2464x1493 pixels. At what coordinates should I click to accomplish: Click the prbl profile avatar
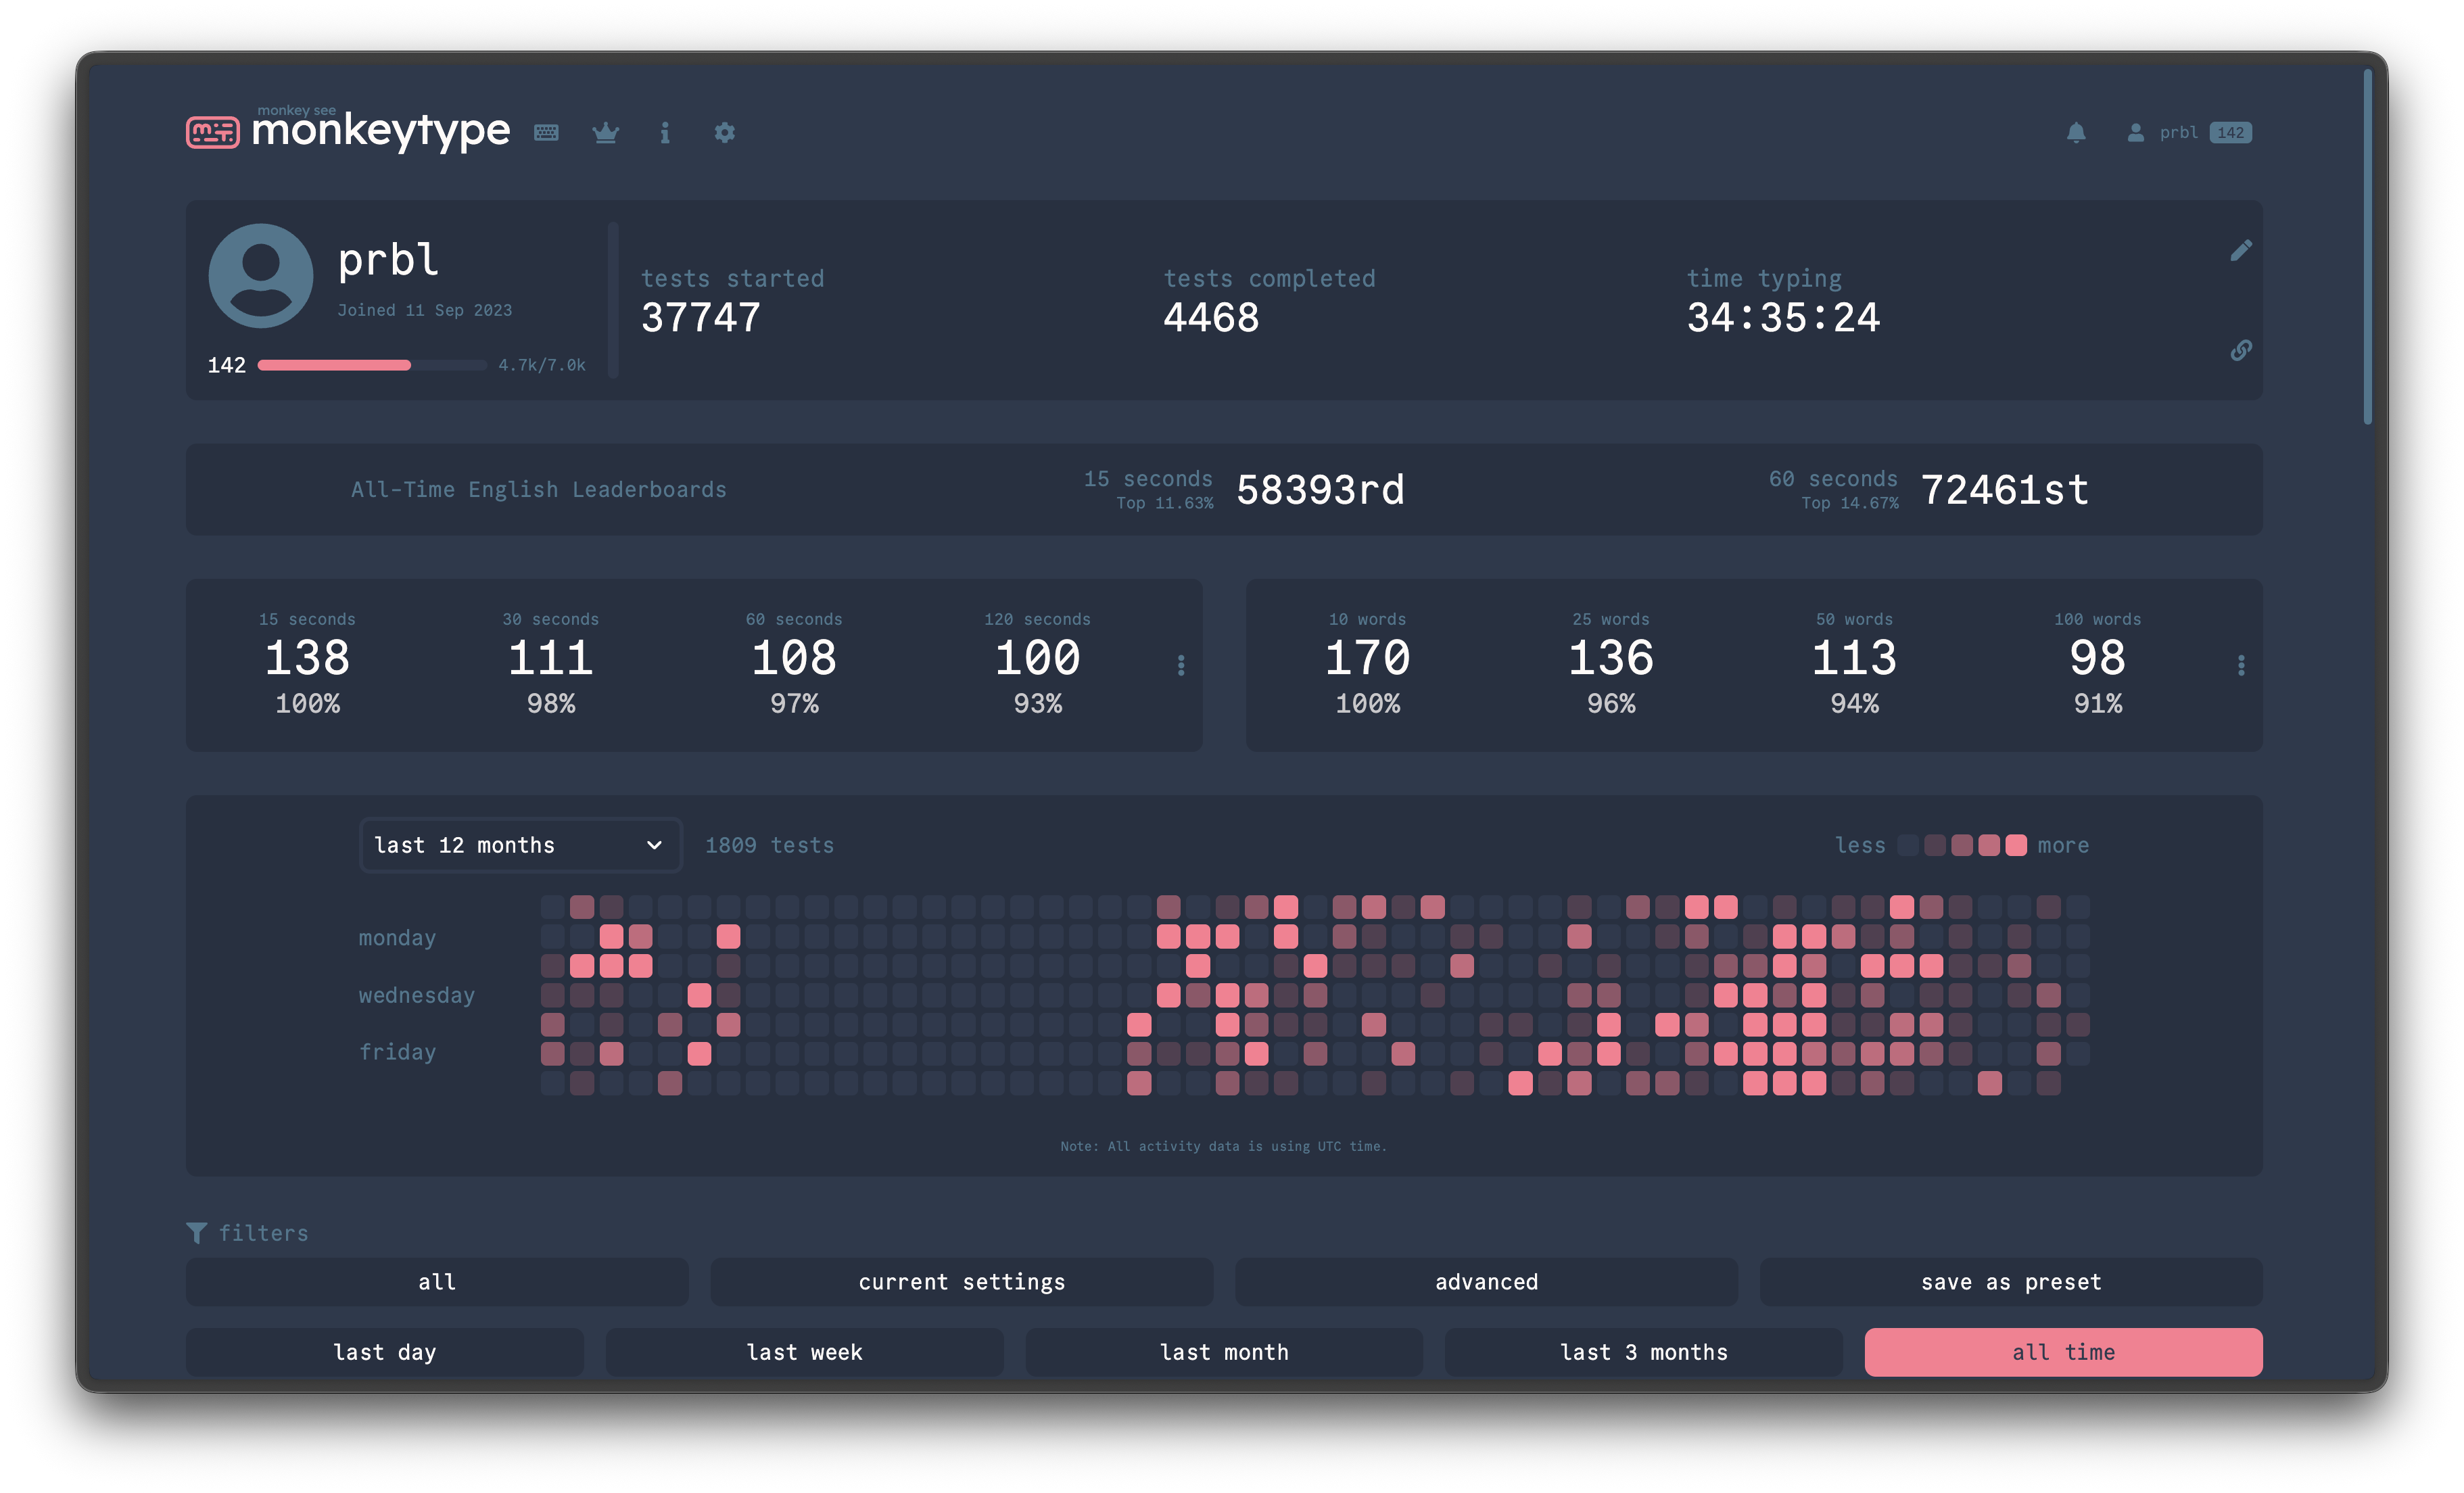[261, 276]
